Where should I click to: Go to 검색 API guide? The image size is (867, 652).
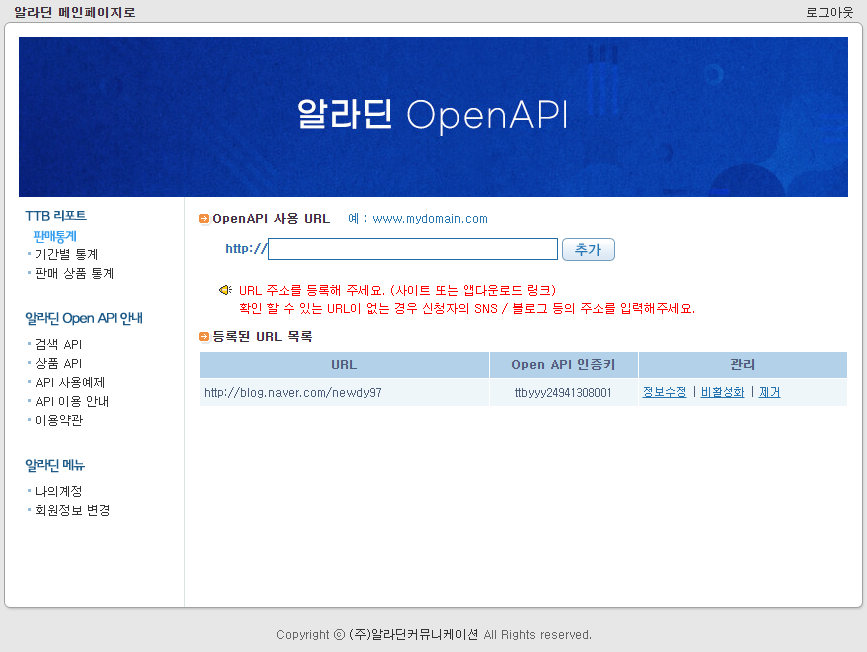click(59, 345)
